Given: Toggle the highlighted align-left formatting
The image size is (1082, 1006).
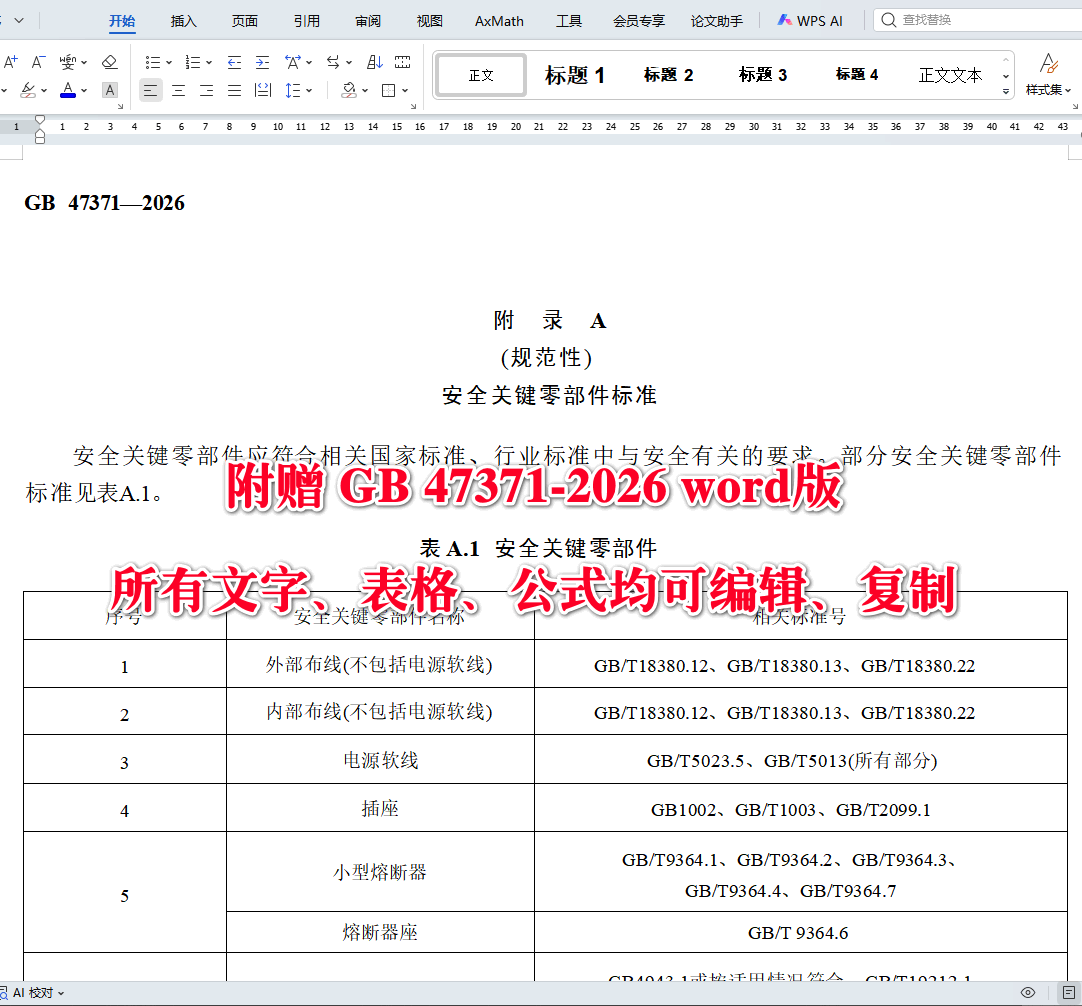Looking at the screenshot, I should 151,90.
